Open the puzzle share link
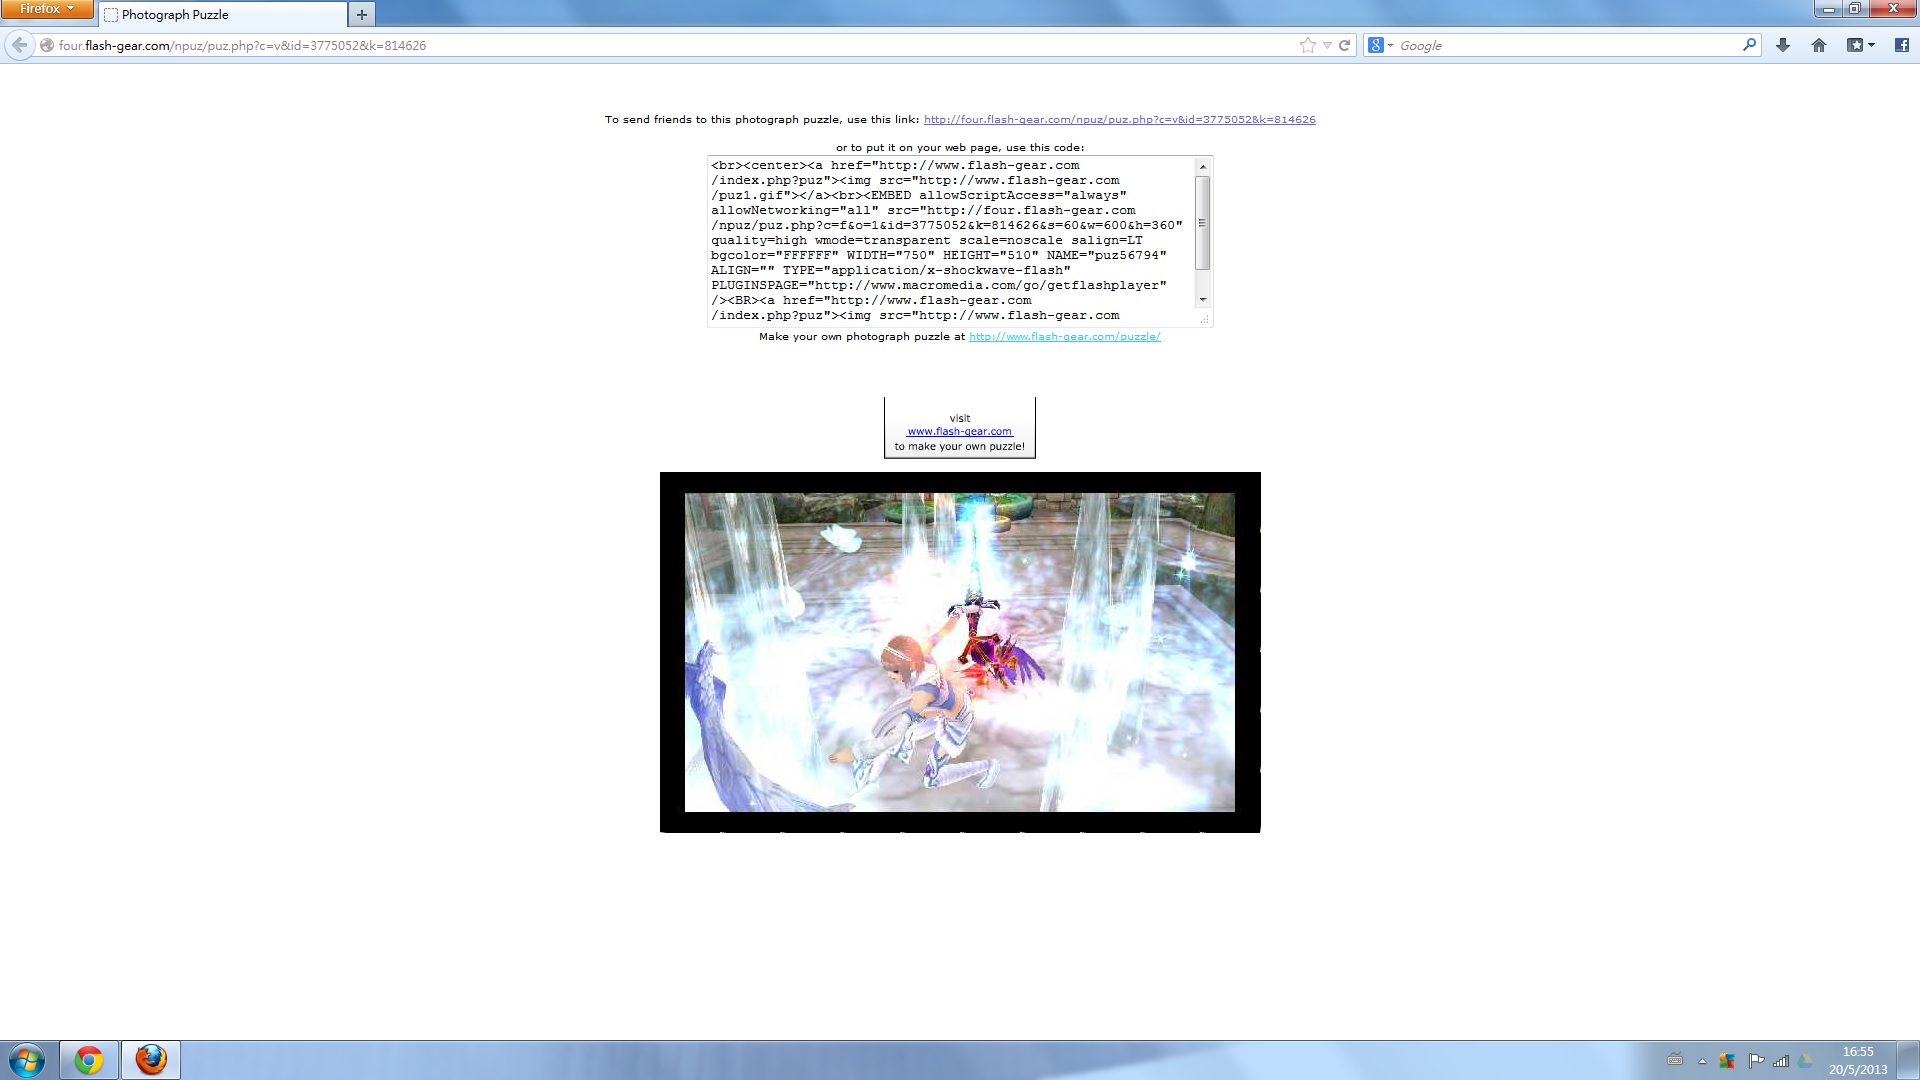 point(1119,119)
